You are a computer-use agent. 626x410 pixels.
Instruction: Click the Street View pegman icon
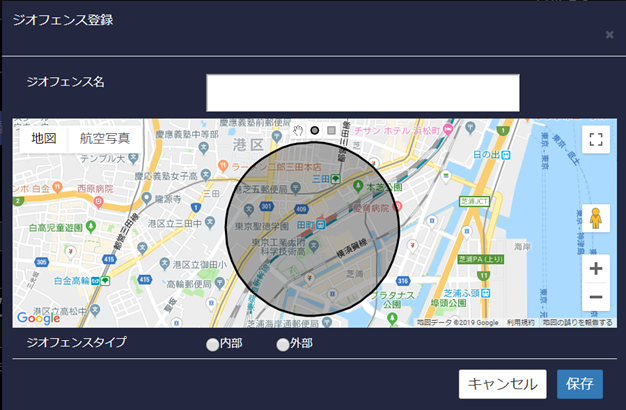596,218
